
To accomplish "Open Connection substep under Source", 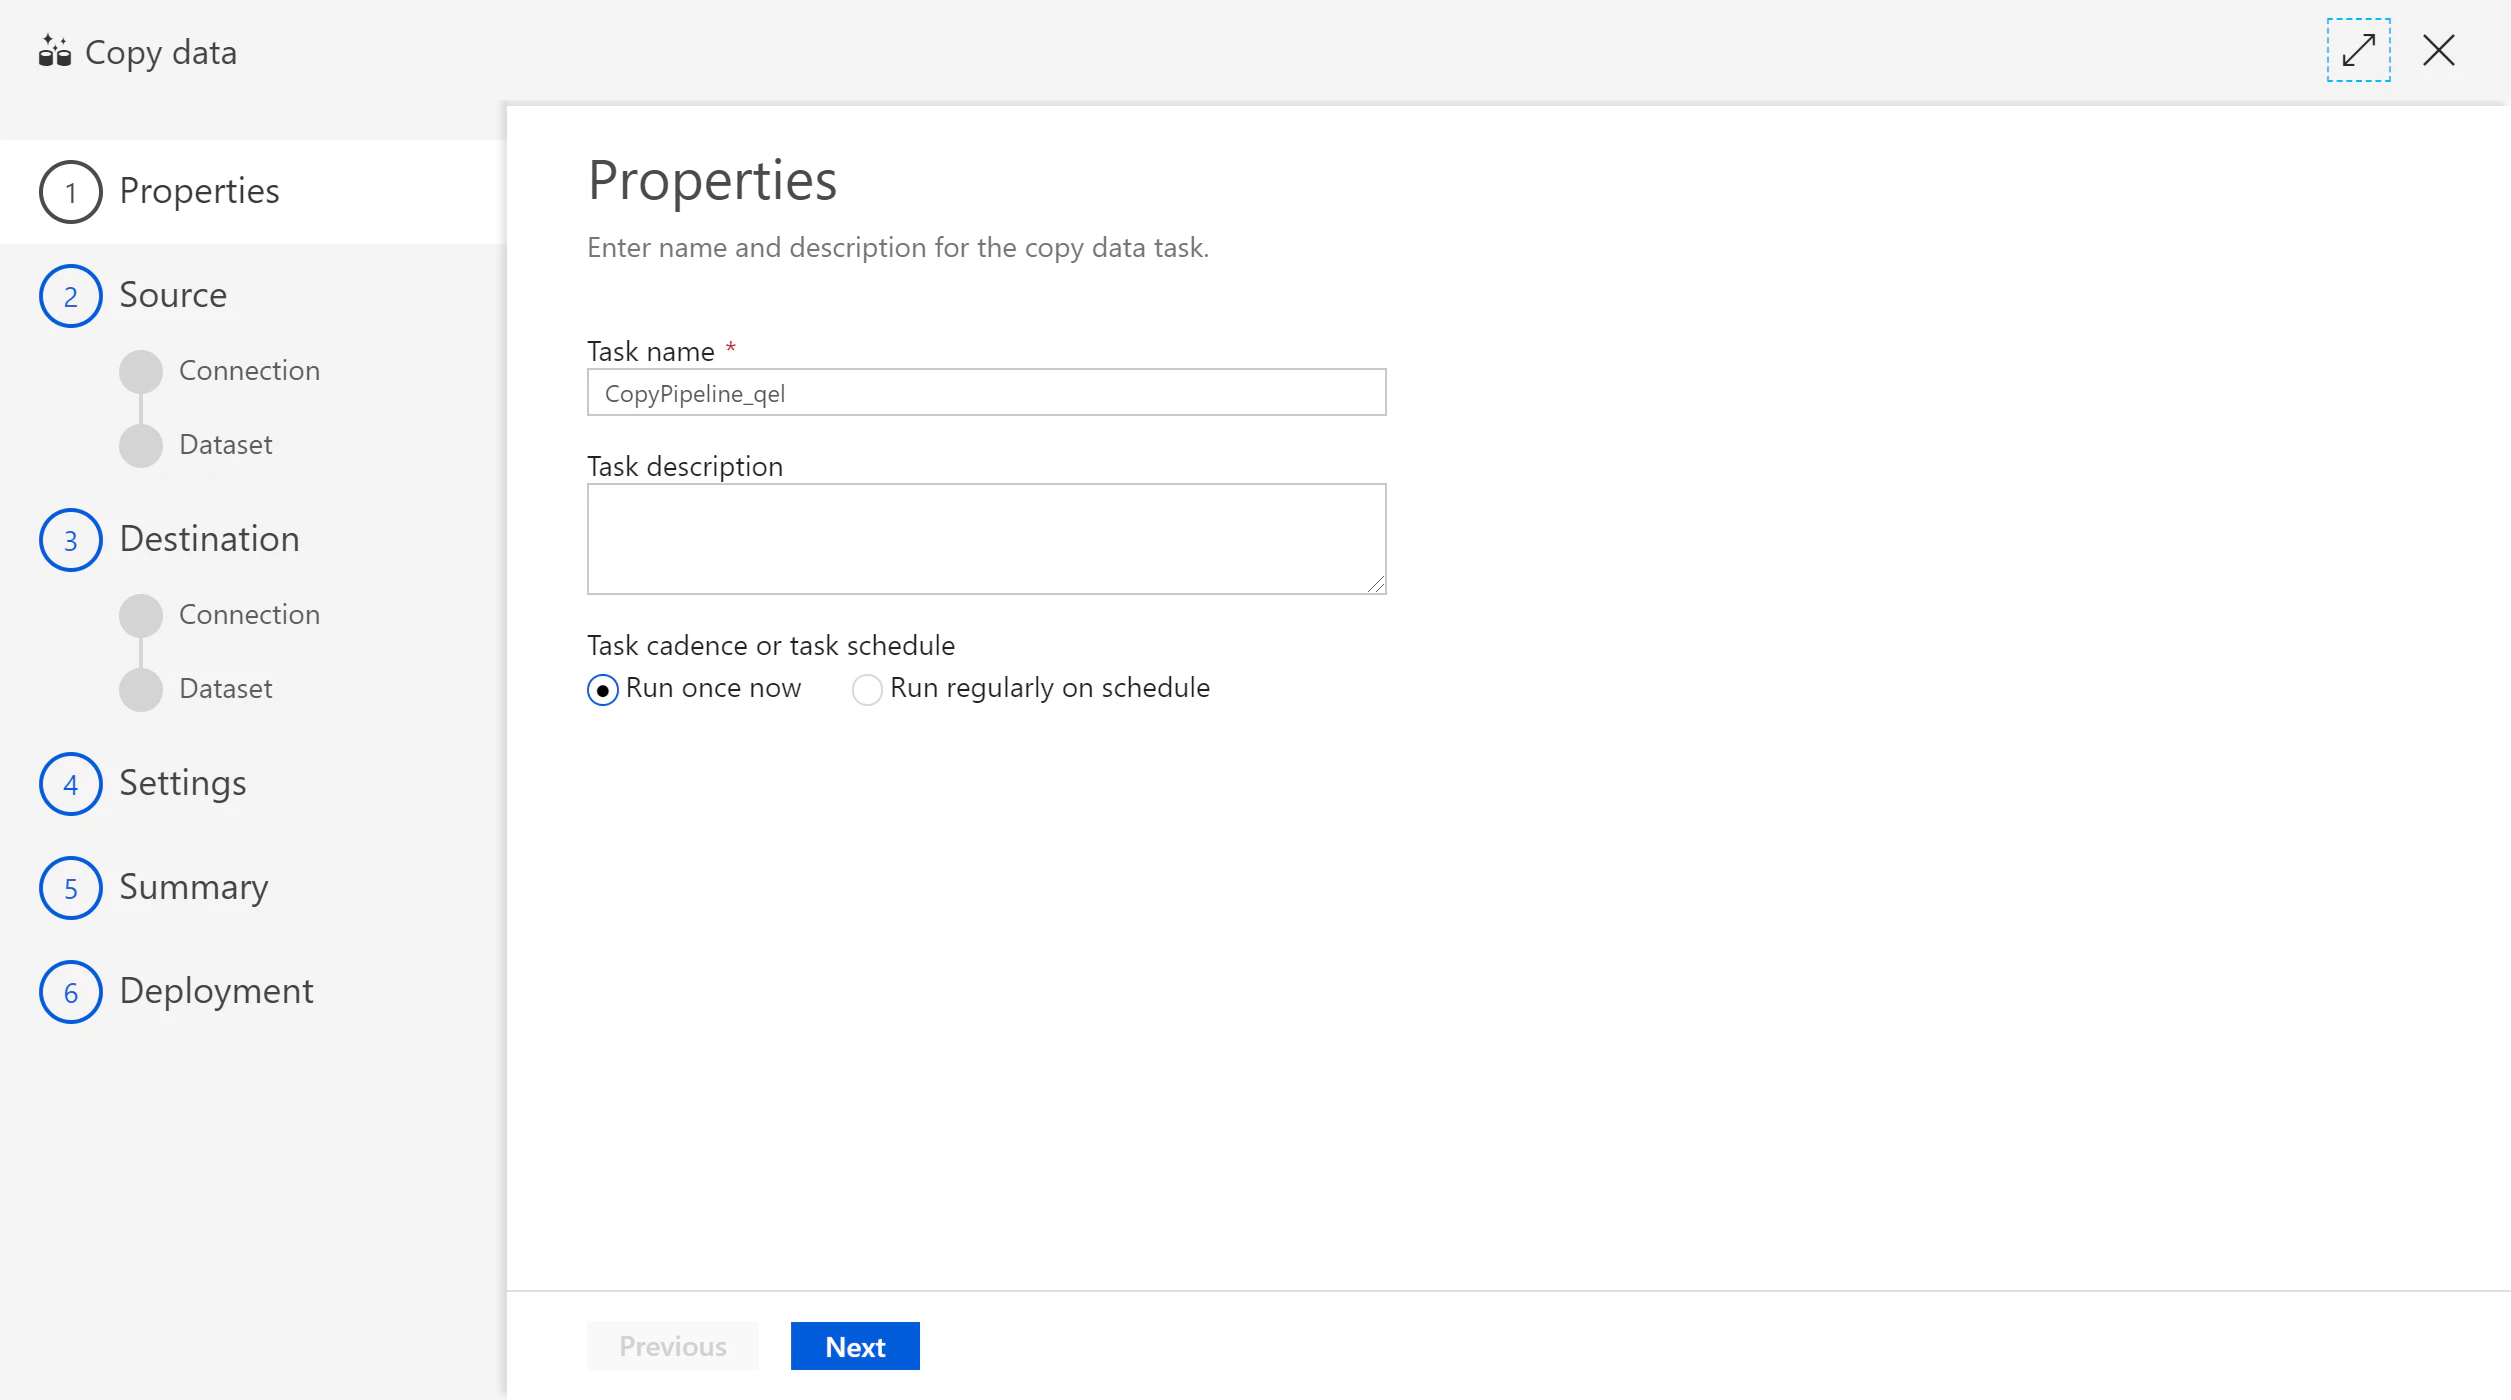I will click(x=249, y=371).
